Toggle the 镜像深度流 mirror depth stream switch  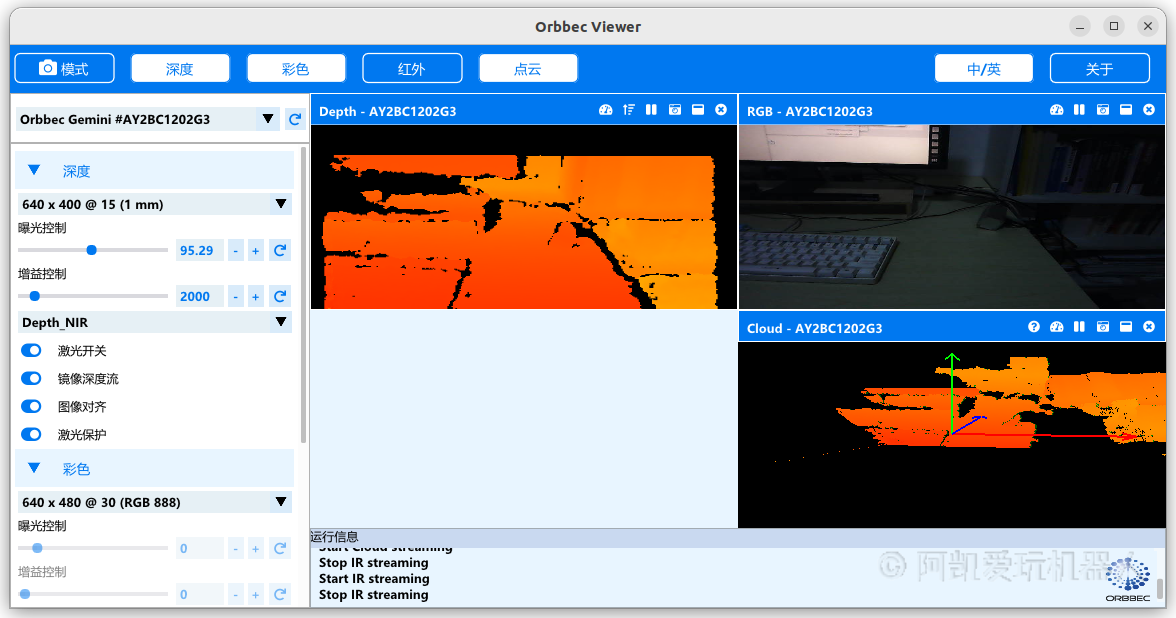(x=32, y=378)
